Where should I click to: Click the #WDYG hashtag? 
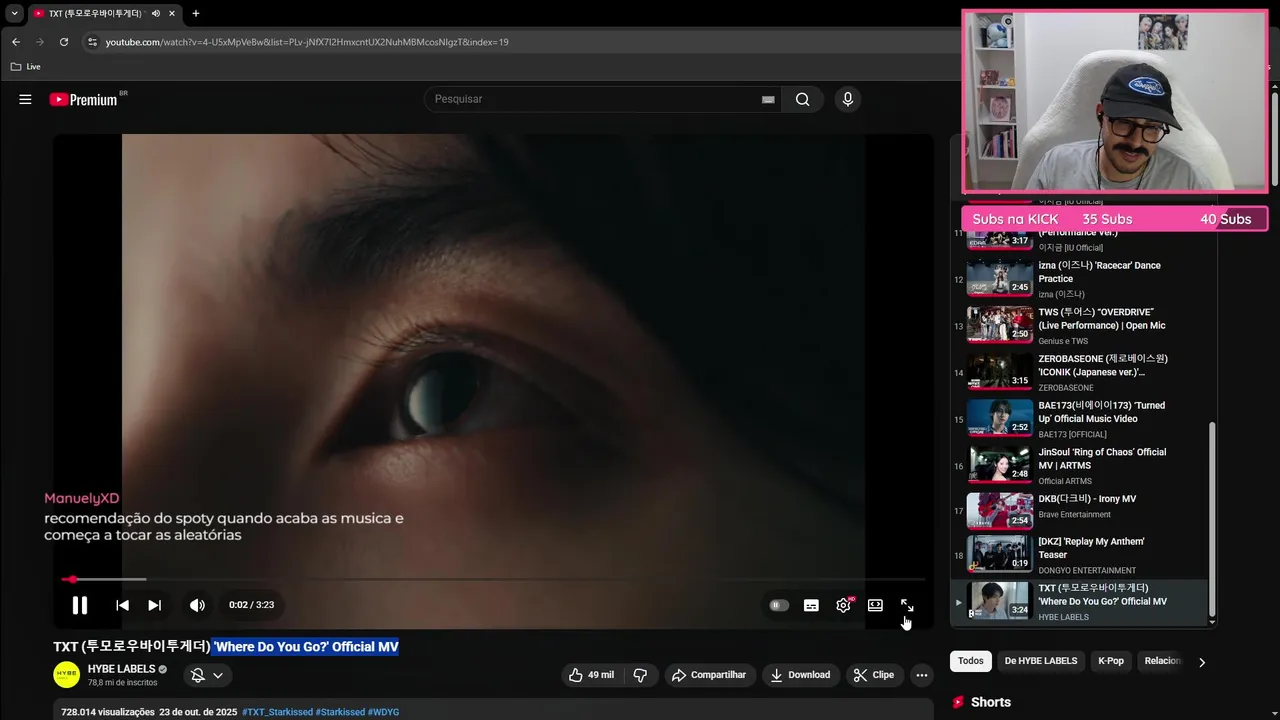pos(383,712)
